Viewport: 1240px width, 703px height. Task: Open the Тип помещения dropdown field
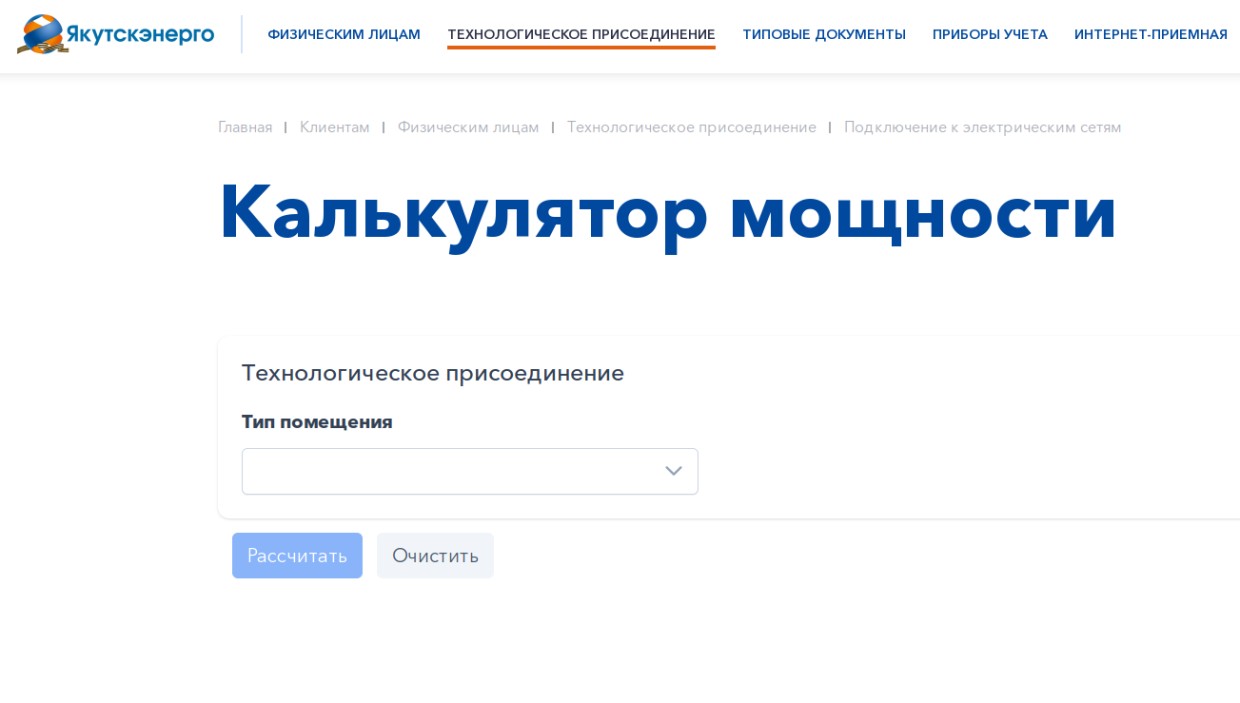coord(450,471)
